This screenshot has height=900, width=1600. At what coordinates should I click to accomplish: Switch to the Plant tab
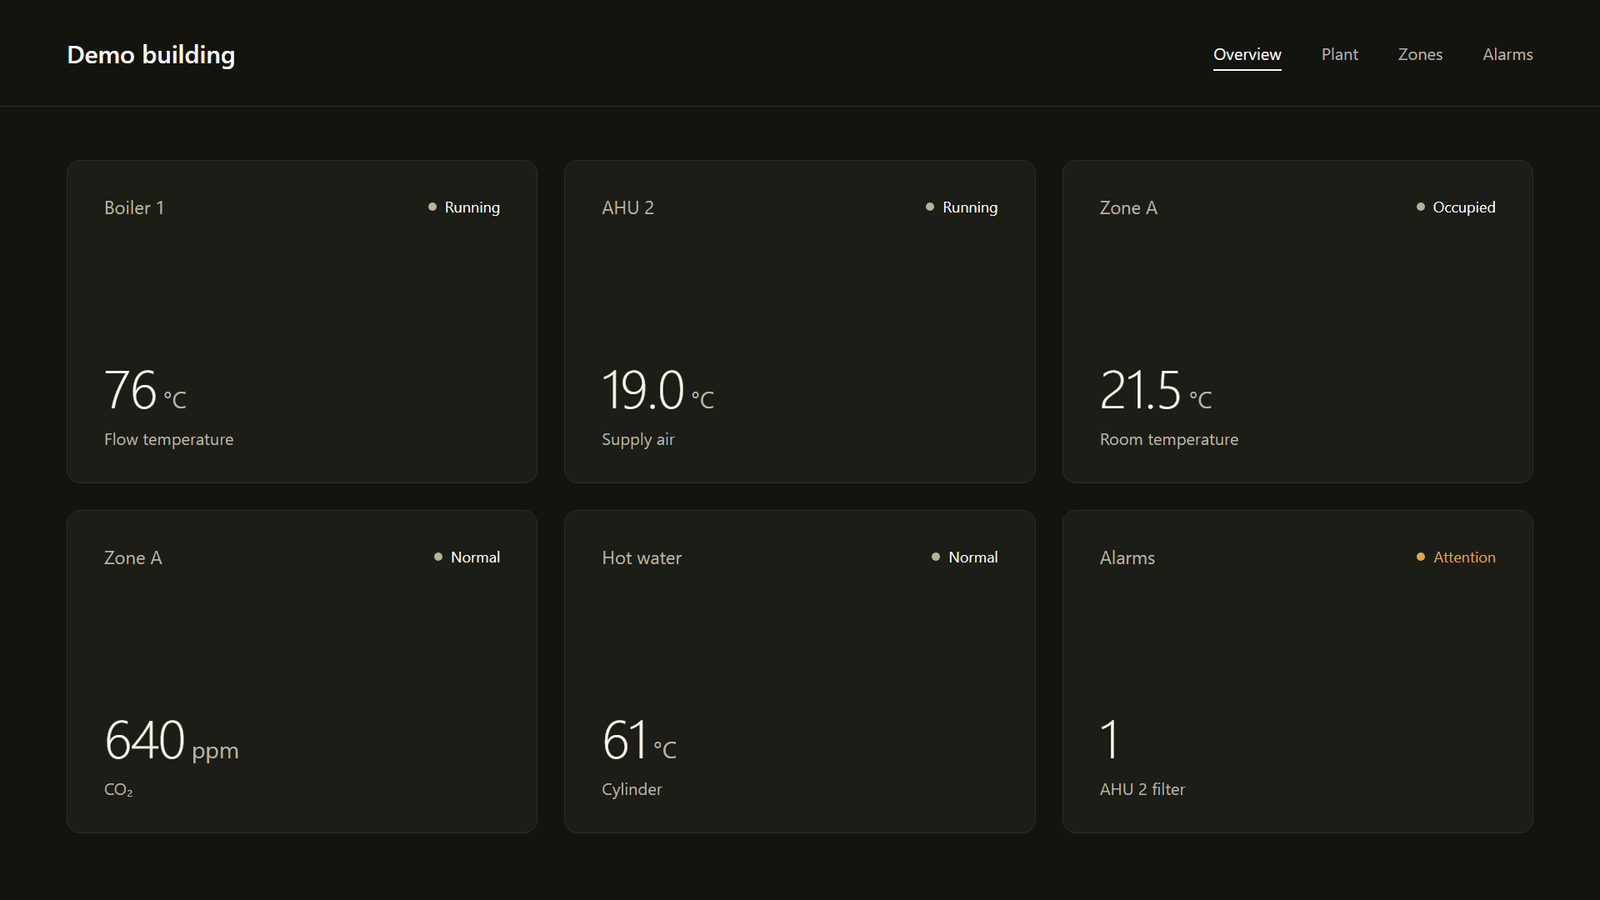coord(1339,55)
